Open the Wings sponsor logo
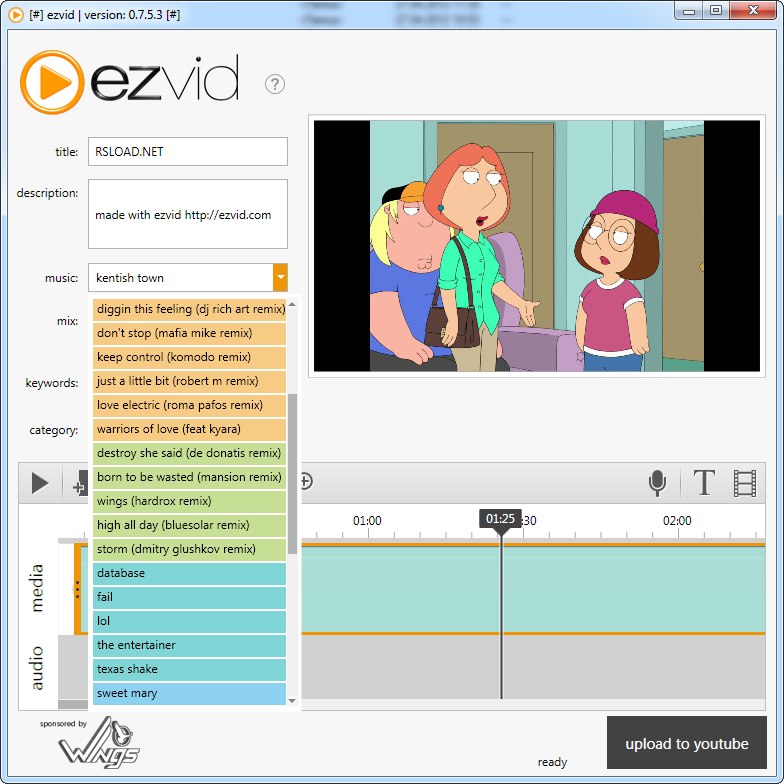Image resolution: width=784 pixels, height=784 pixels. coord(99,742)
